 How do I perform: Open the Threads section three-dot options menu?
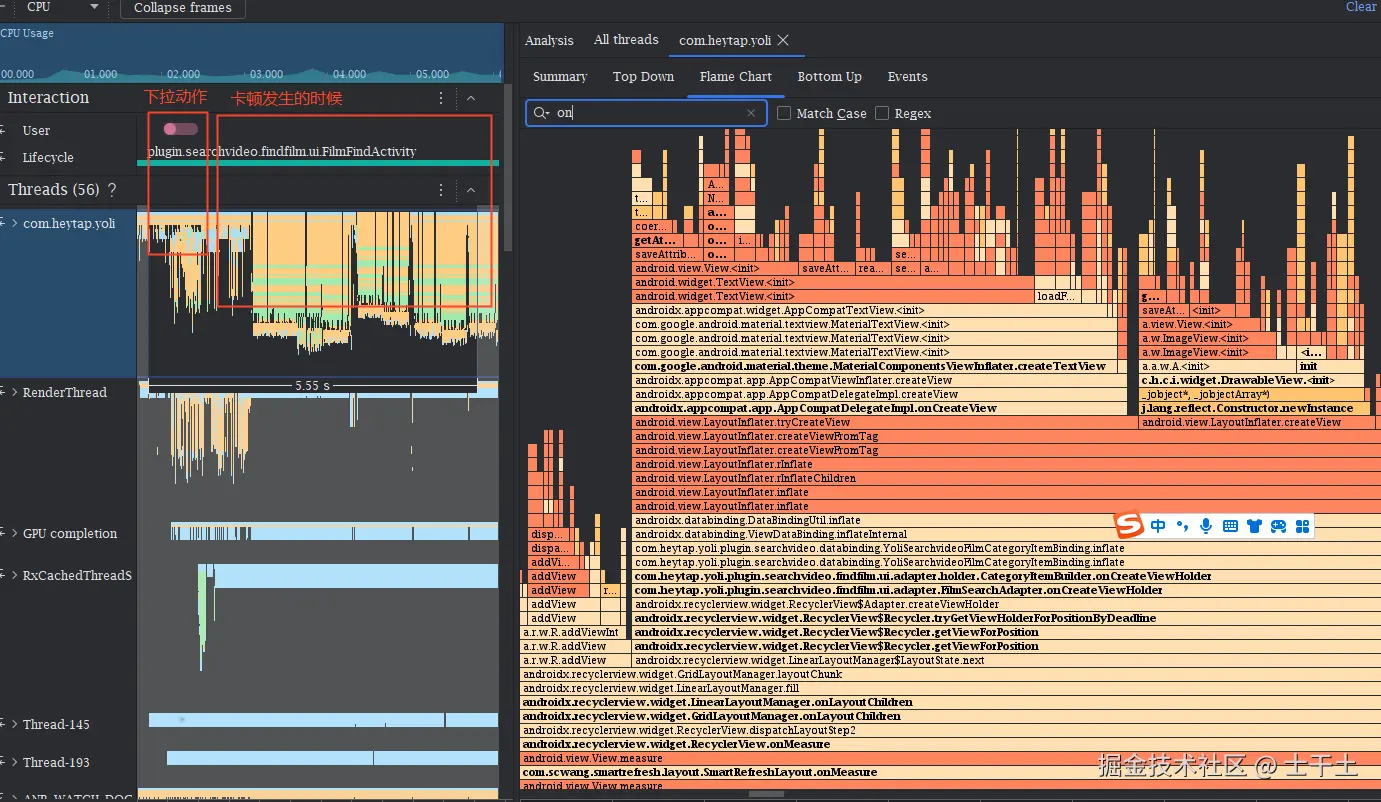click(441, 190)
